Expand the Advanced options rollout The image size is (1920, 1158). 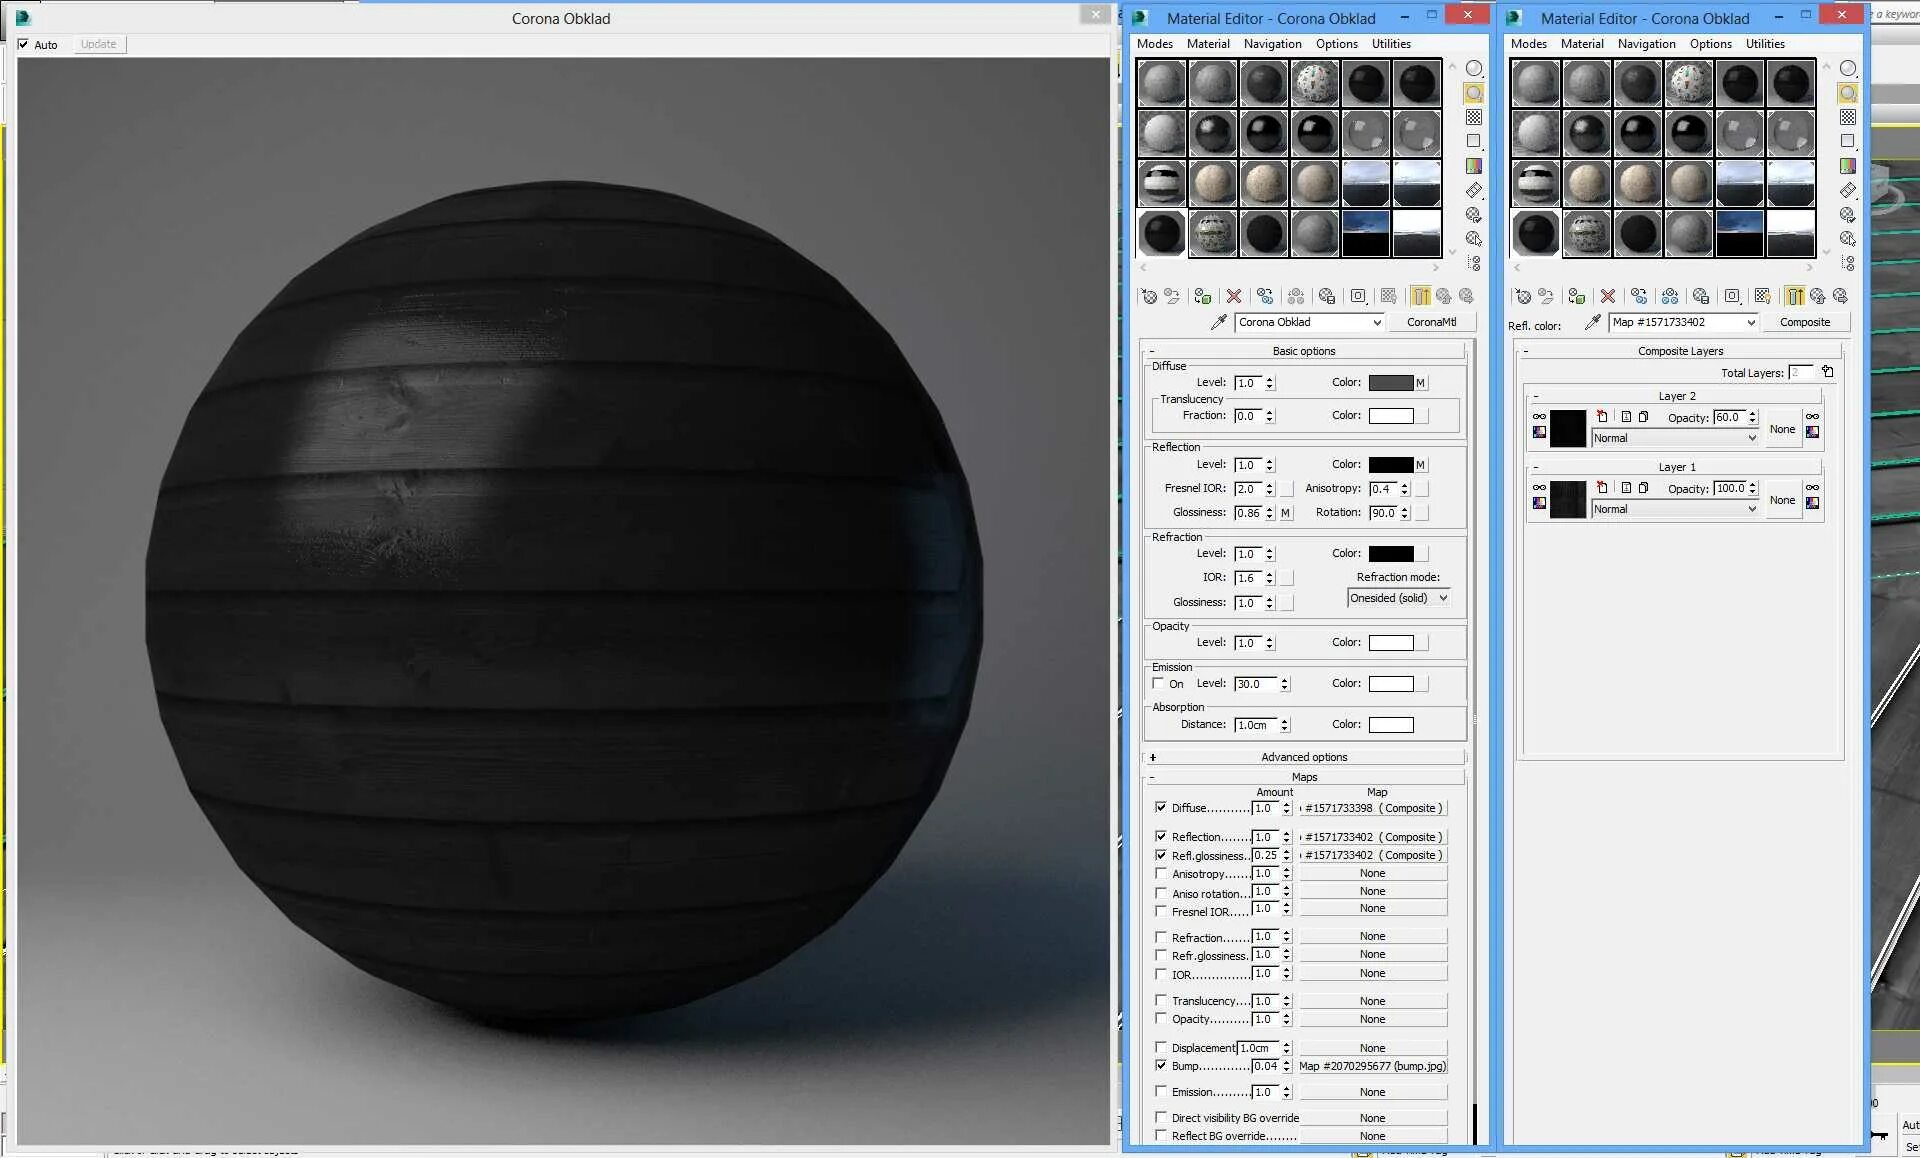pyautogui.click(x=1304, y=757)
